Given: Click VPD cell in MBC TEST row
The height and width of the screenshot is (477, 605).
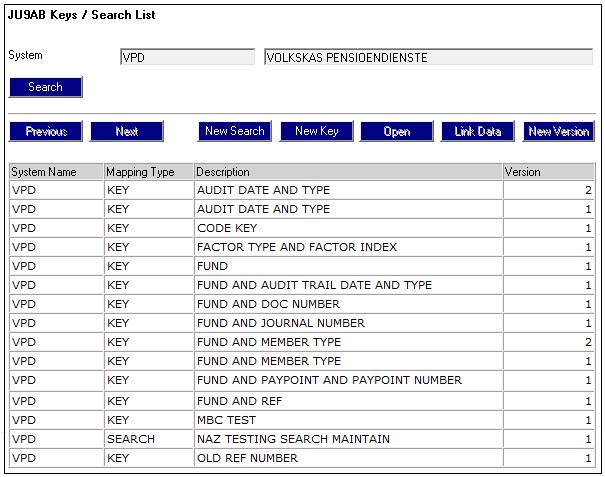Looking at the screenshot, I should 56,420.
